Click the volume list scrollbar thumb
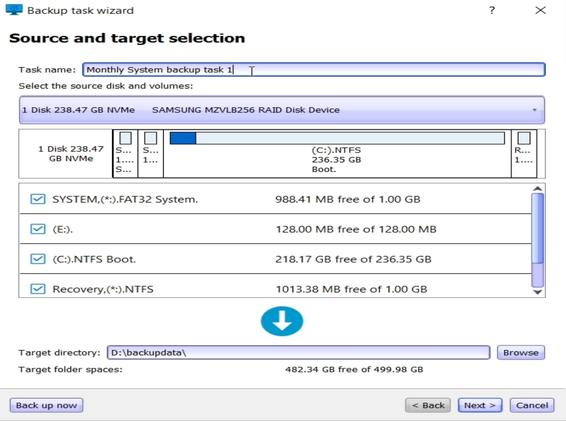The height and width of the screenshot is (421, 566). [537, 229]
